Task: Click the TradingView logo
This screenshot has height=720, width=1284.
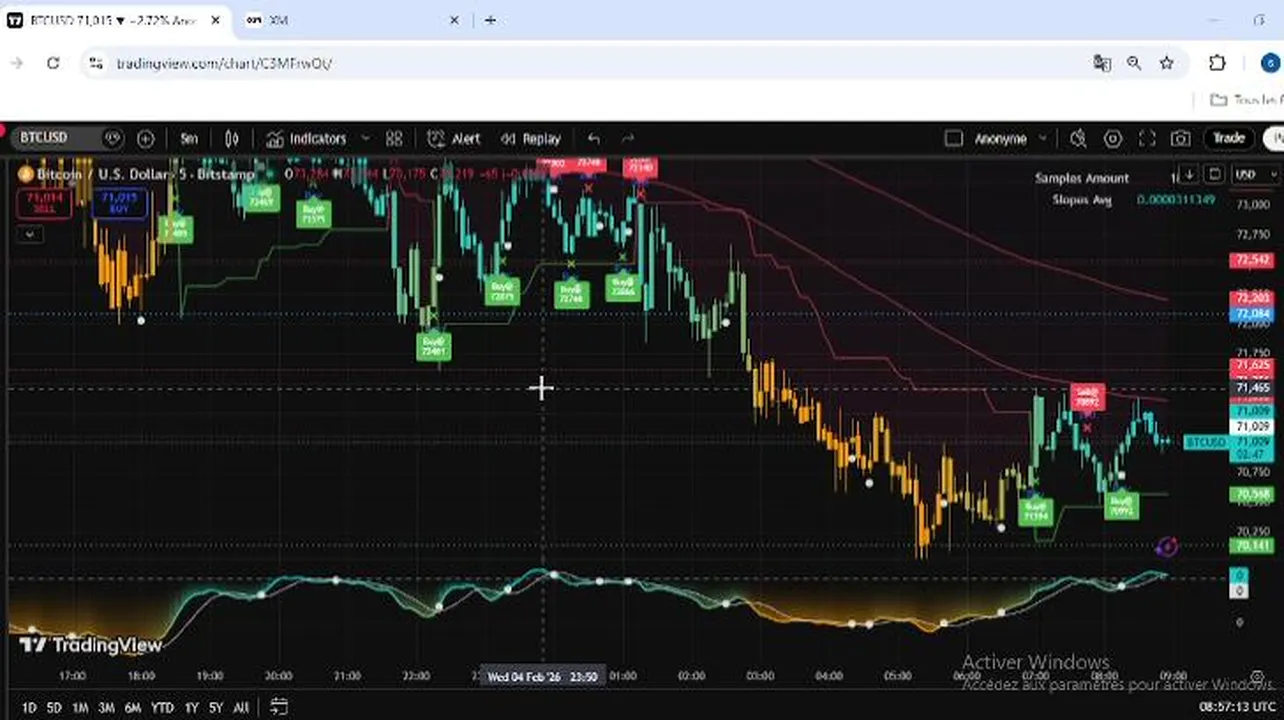Action: (x=91, y=645)
